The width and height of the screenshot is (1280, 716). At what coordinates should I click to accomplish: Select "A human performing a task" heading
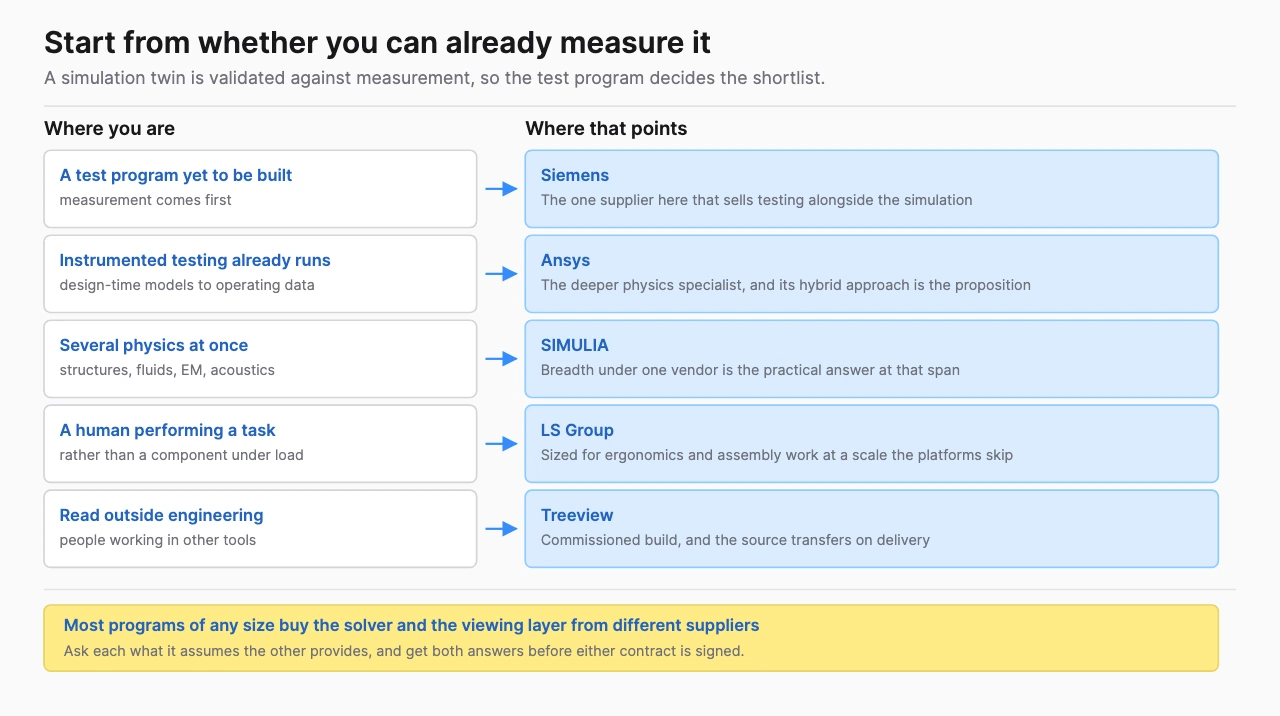[167, 430]
